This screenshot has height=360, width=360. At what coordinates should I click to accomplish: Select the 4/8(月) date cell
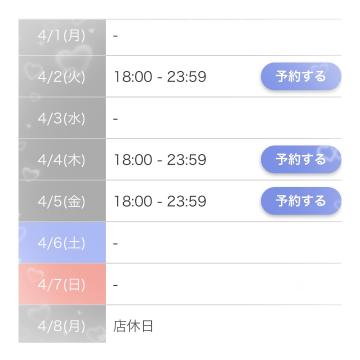click(62, 324)
